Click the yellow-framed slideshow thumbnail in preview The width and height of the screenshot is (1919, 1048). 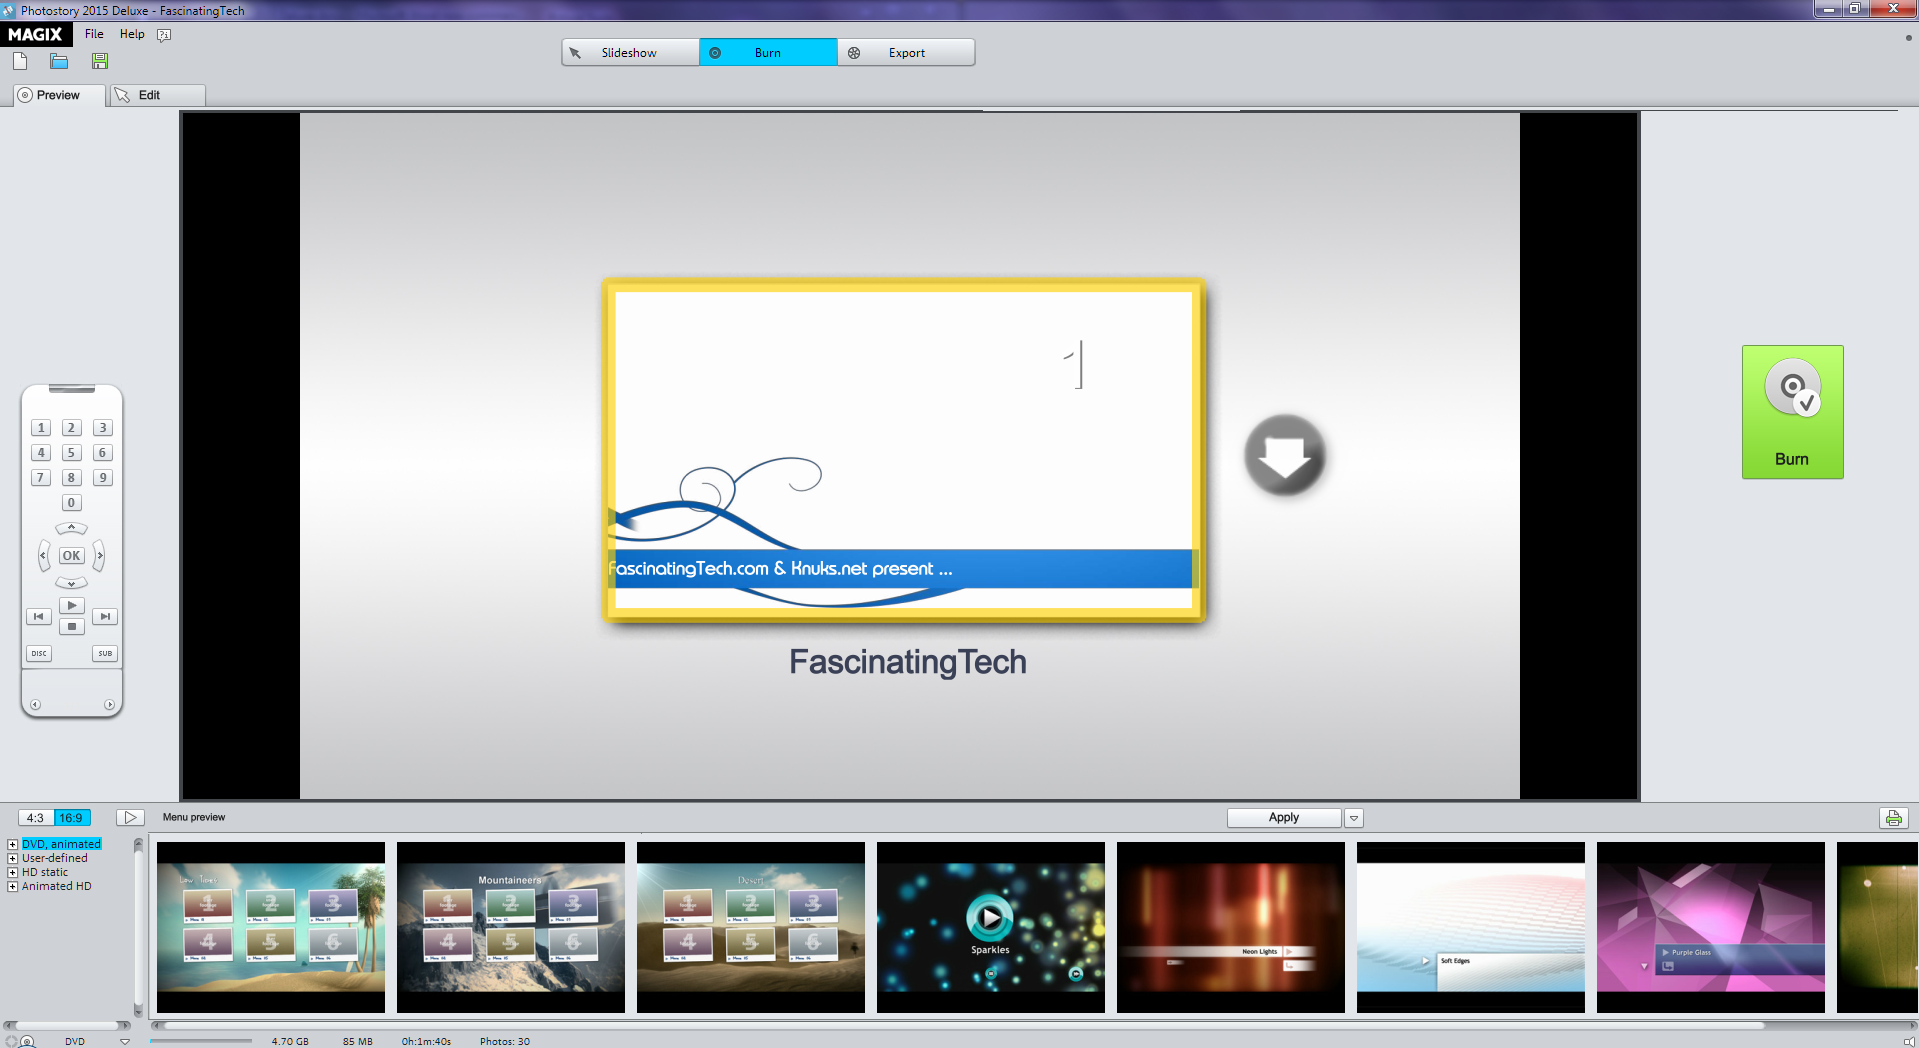[904, 450]
